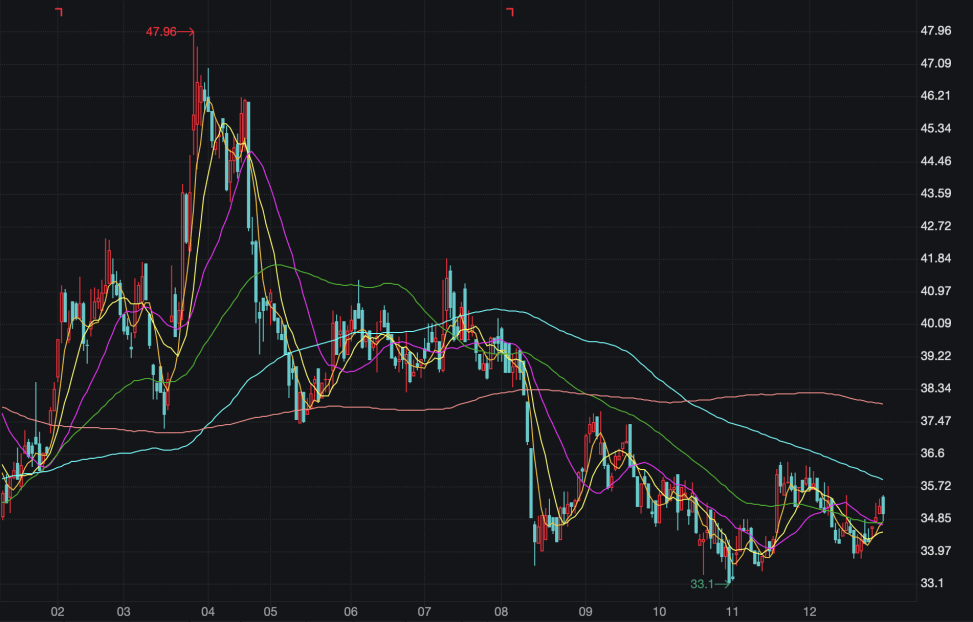The height and width of the screenshot is (622, 973).
Task: Click the 47.09 price axis label
Action: click(935, 63)
